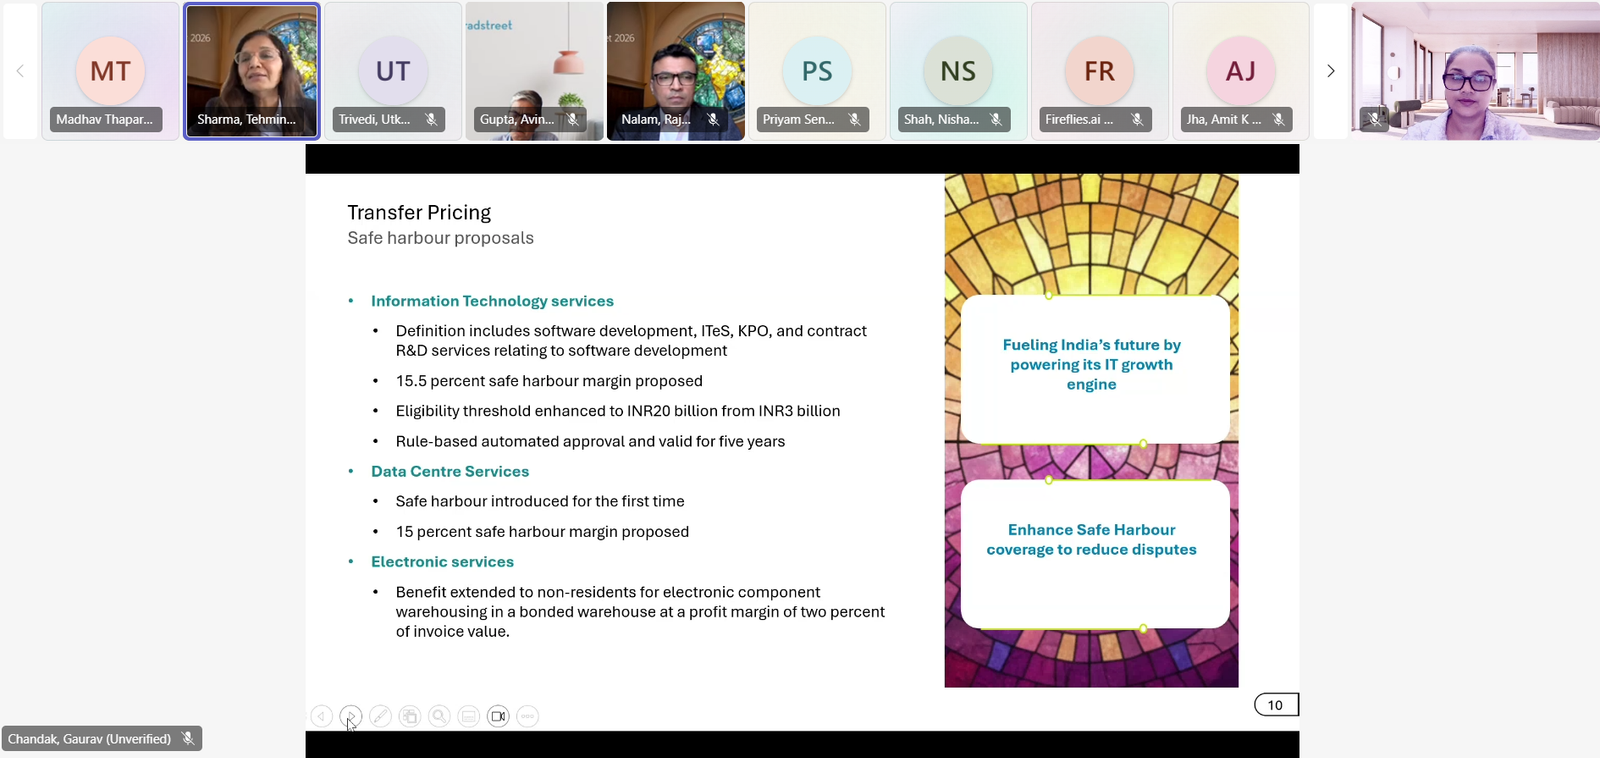This screenshot has width=1600, height=758.
Task: Click muted mic on Trivedi tile
Action: (431, 119)
